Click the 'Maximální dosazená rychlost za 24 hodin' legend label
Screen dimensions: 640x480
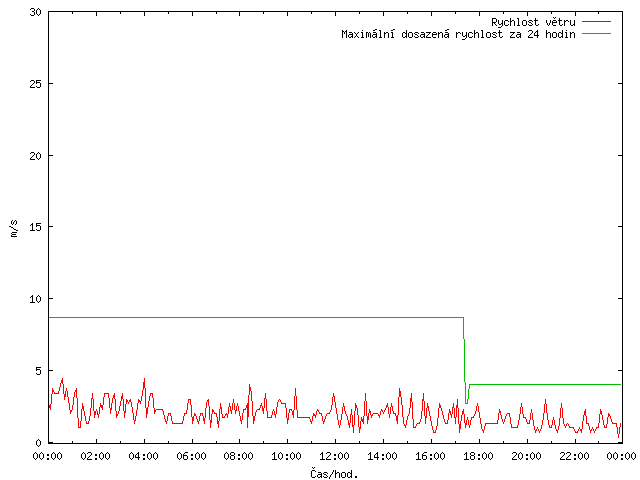(458, 34)
